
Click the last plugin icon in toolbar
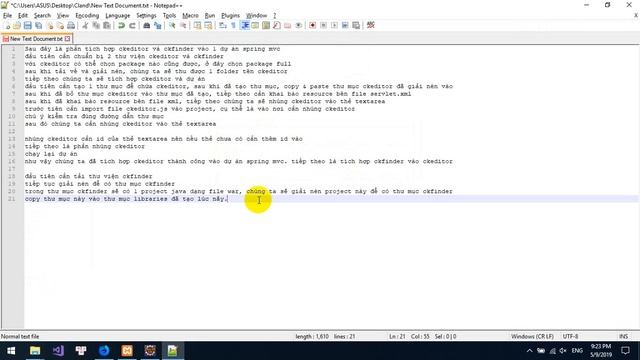[371, 26]
